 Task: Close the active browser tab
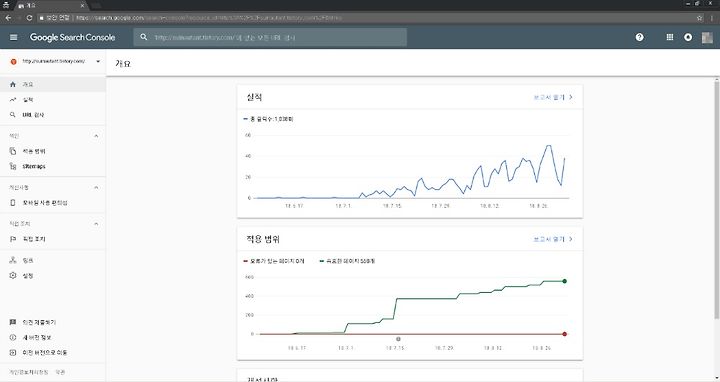[x=82, y=6]
